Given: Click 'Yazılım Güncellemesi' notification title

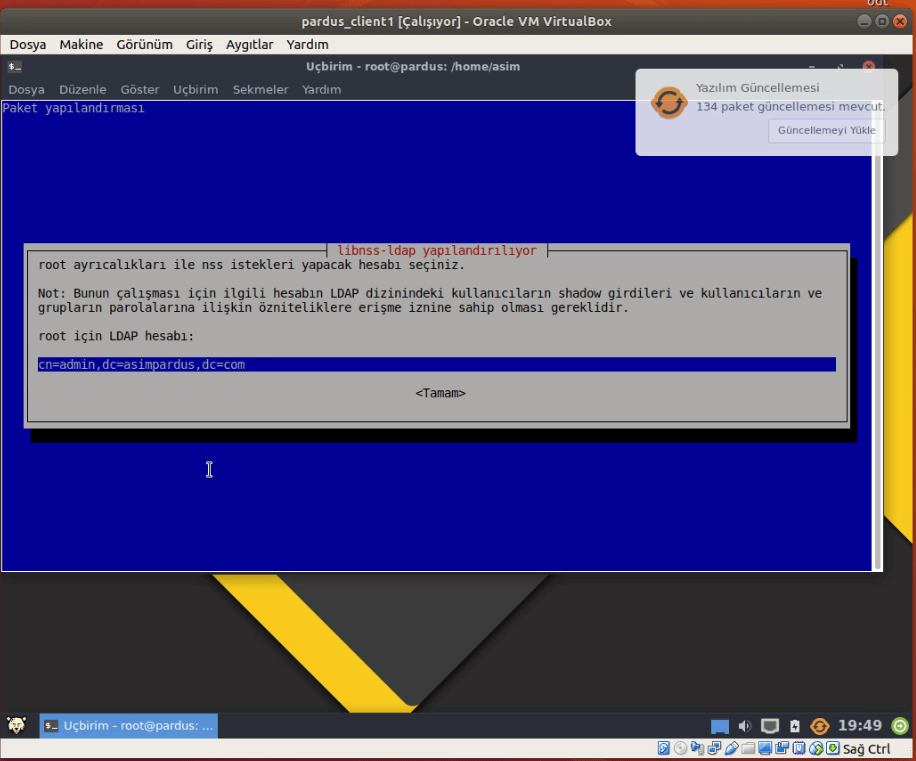Looking at the screenshot, I should coord(757,88).
